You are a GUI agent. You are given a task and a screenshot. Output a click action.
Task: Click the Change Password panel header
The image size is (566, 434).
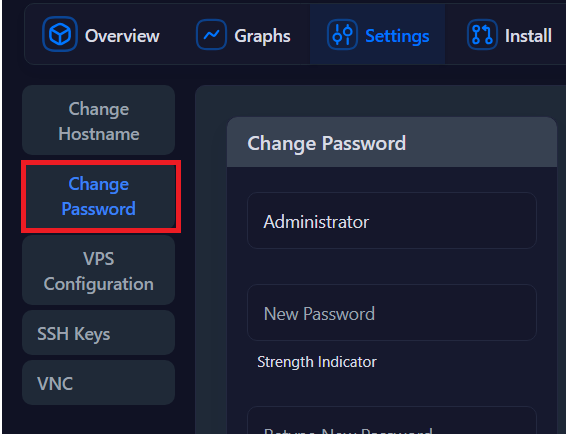392,142
